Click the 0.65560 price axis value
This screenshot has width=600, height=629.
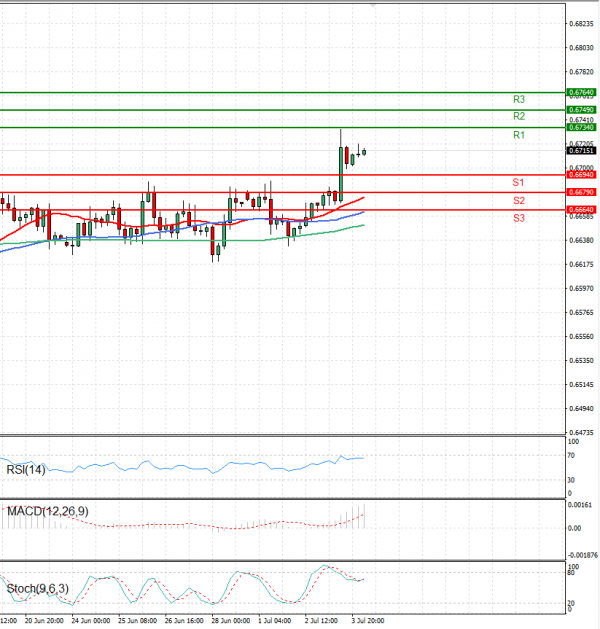pos(582,337)
